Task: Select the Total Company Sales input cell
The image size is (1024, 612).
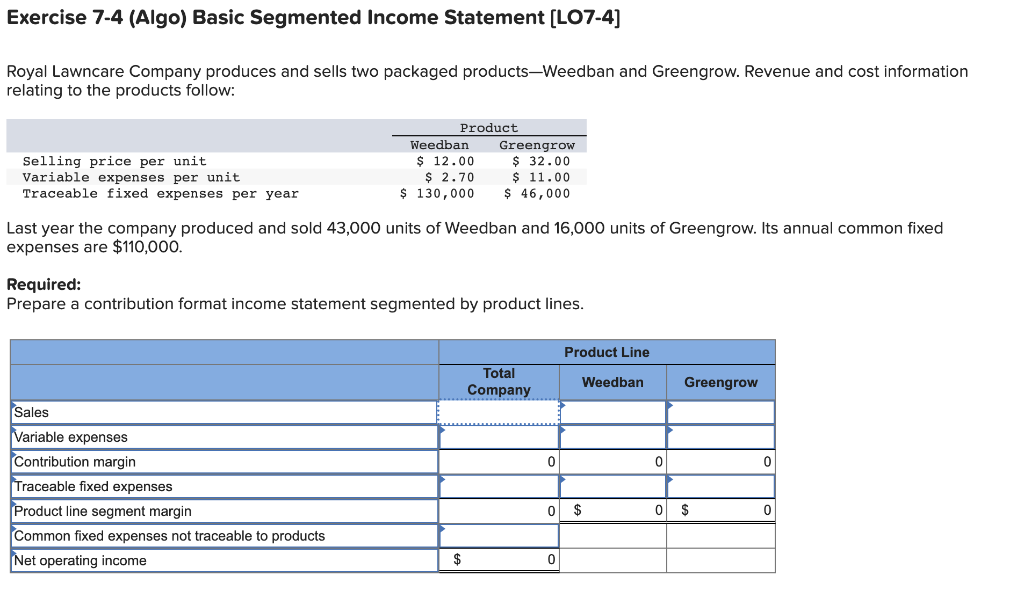Action: coord(498,412)
